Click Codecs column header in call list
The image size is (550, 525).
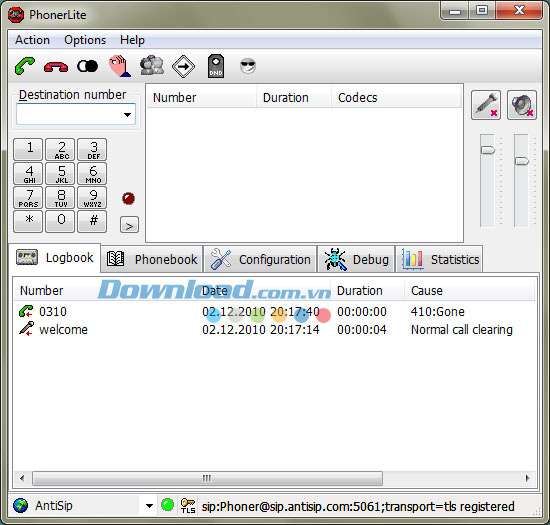pos(396,97)
